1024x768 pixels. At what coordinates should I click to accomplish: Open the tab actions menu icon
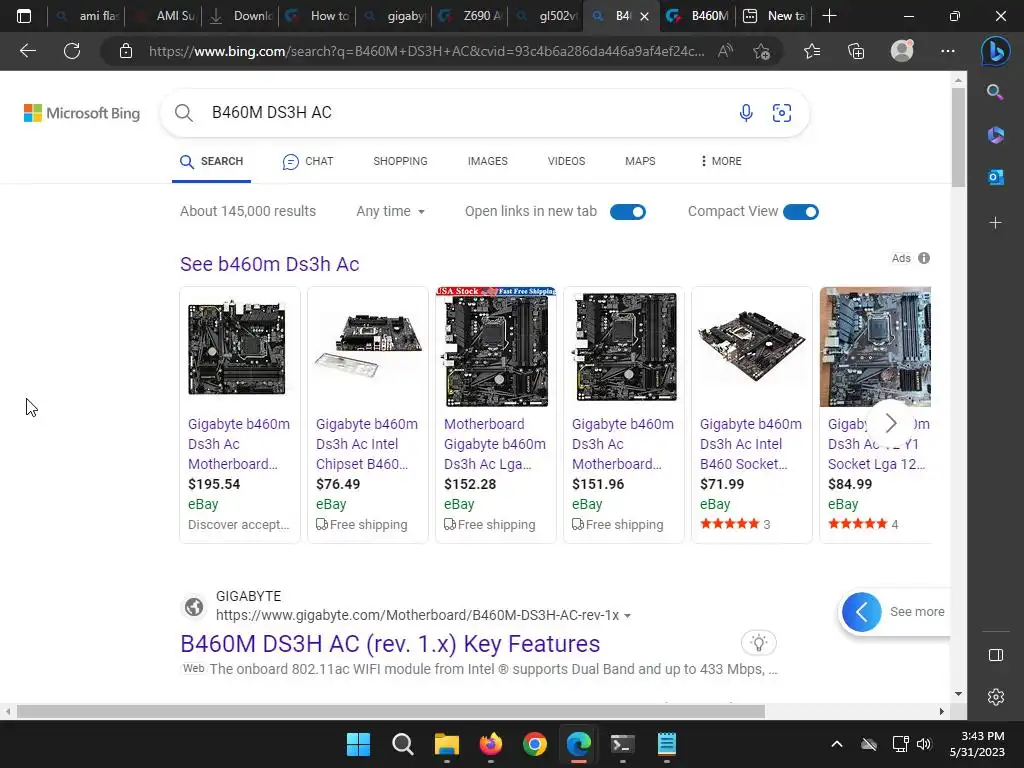[x=24, y=16]
